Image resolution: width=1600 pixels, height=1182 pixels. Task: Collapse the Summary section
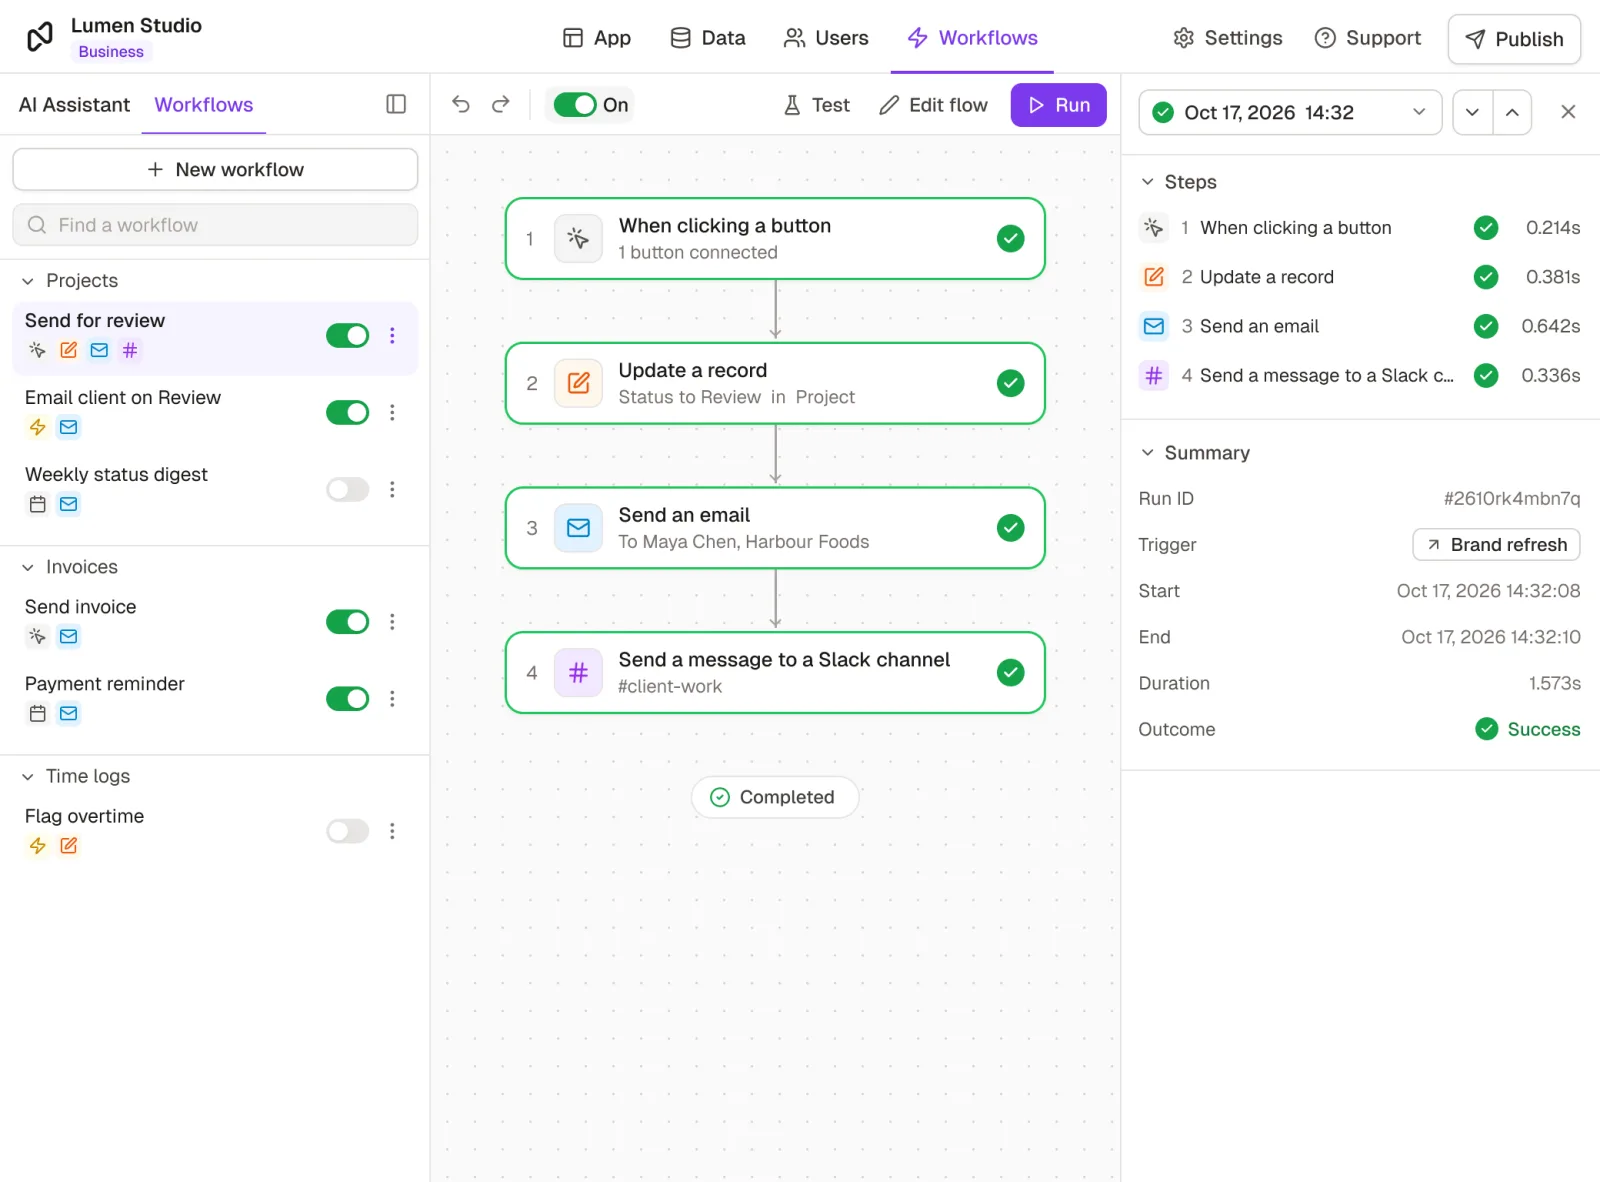[1148, 453]
